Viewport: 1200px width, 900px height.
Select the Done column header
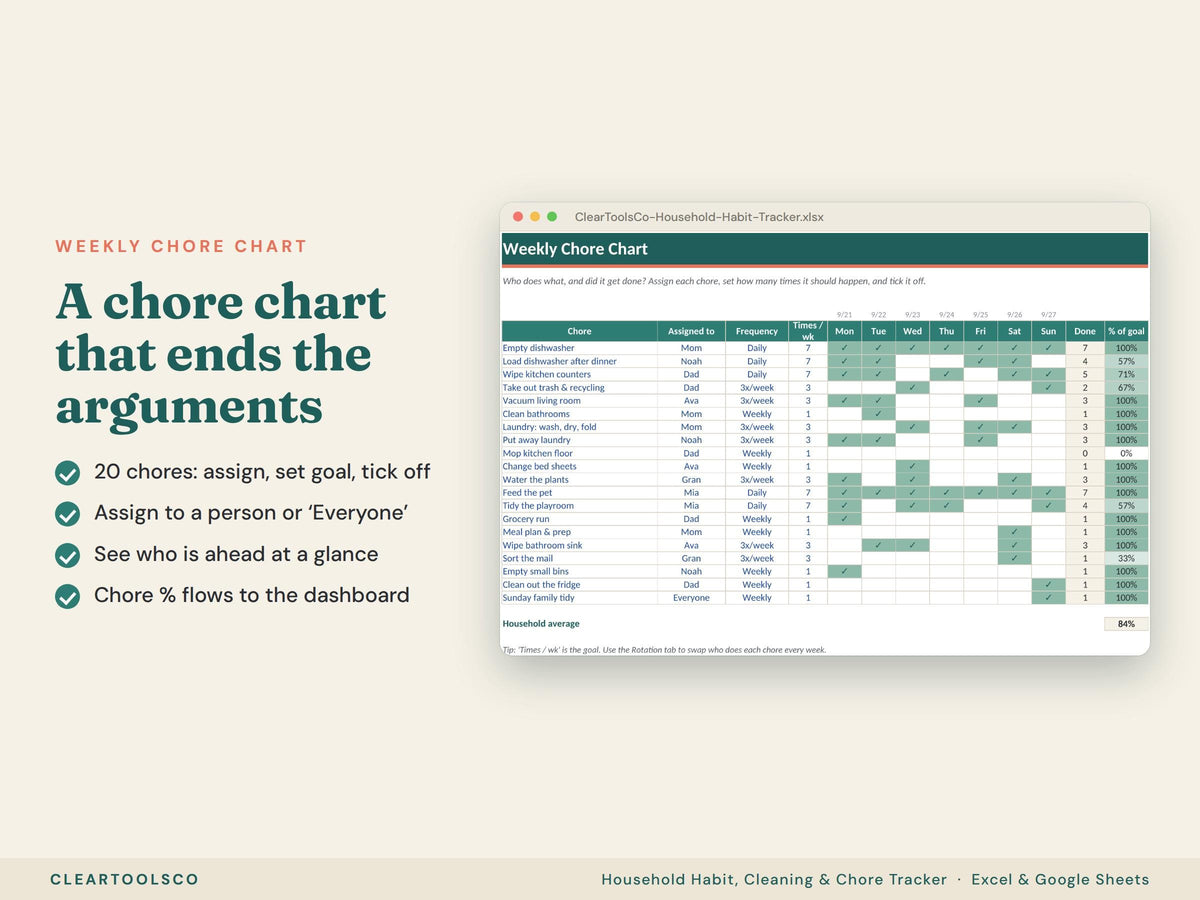tap(1085, 331)
